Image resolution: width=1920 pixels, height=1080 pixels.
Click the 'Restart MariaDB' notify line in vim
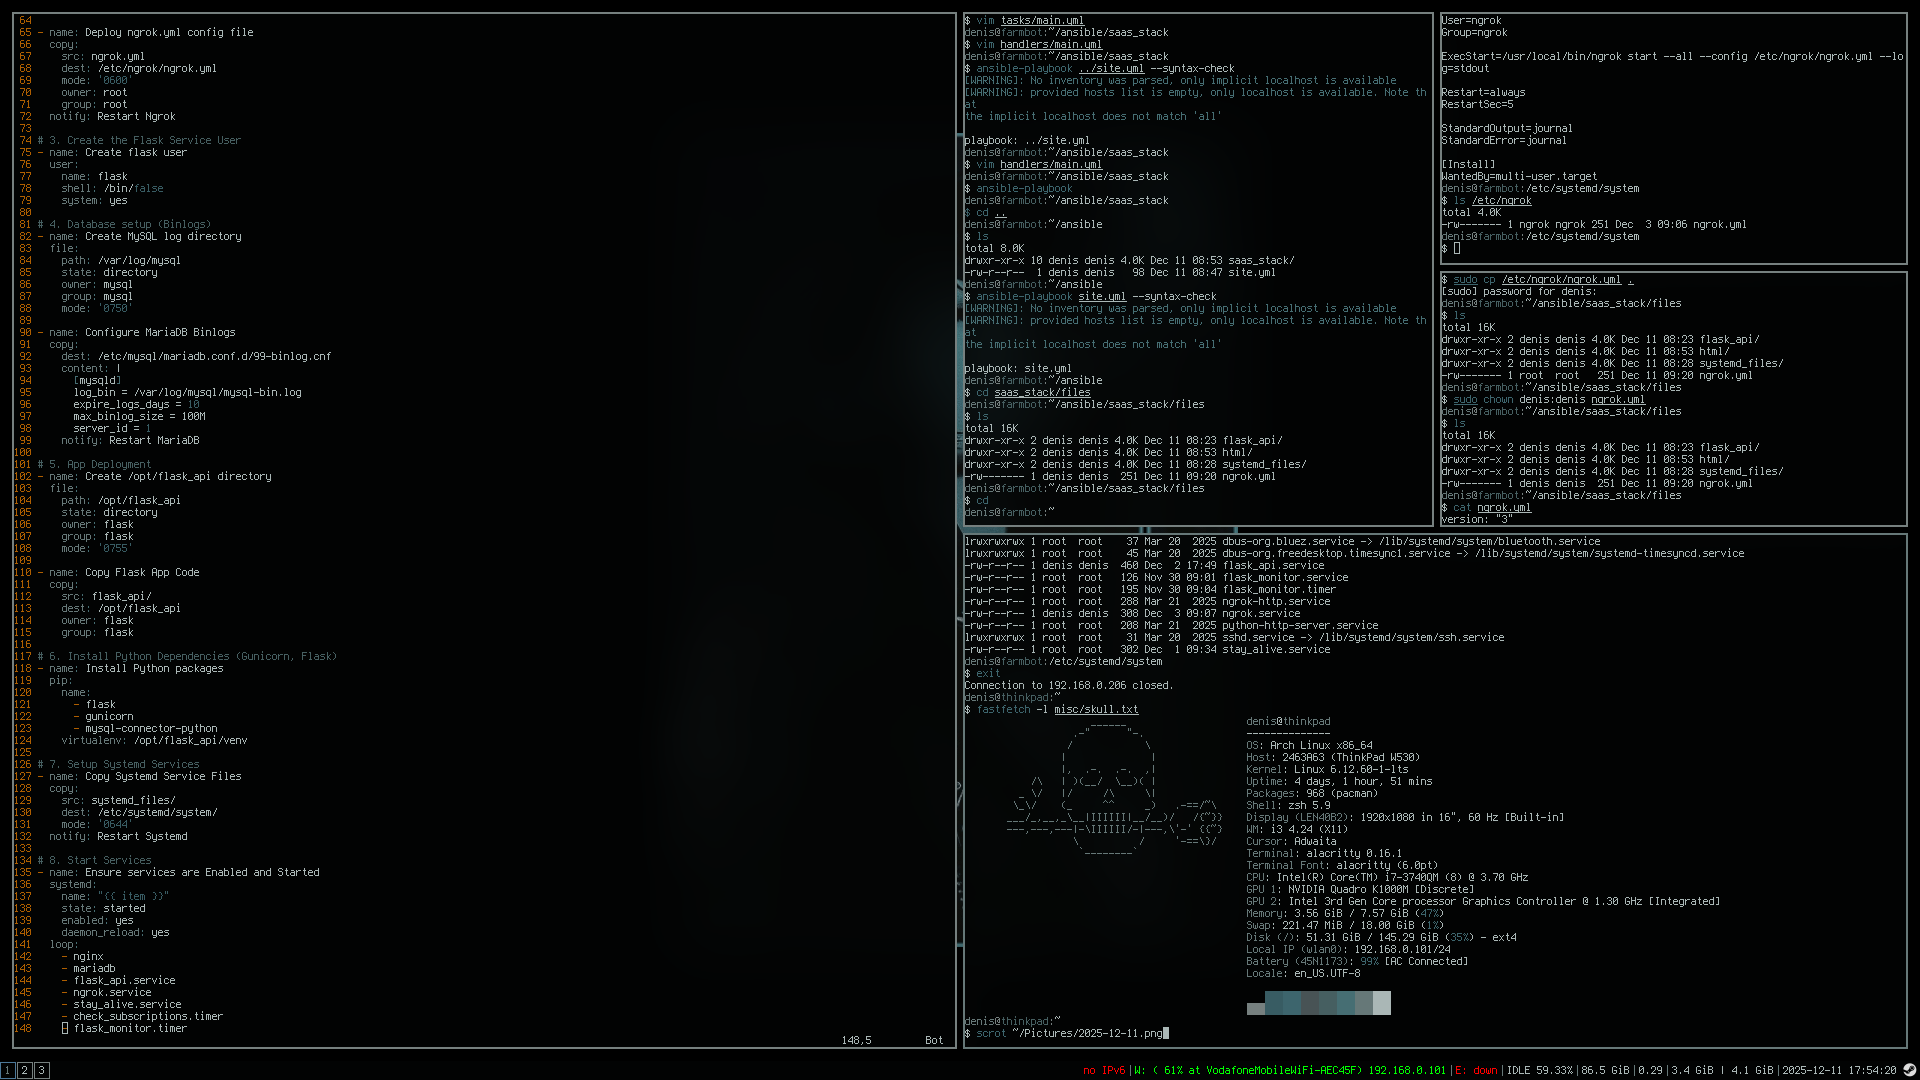[x=153, y=440]
